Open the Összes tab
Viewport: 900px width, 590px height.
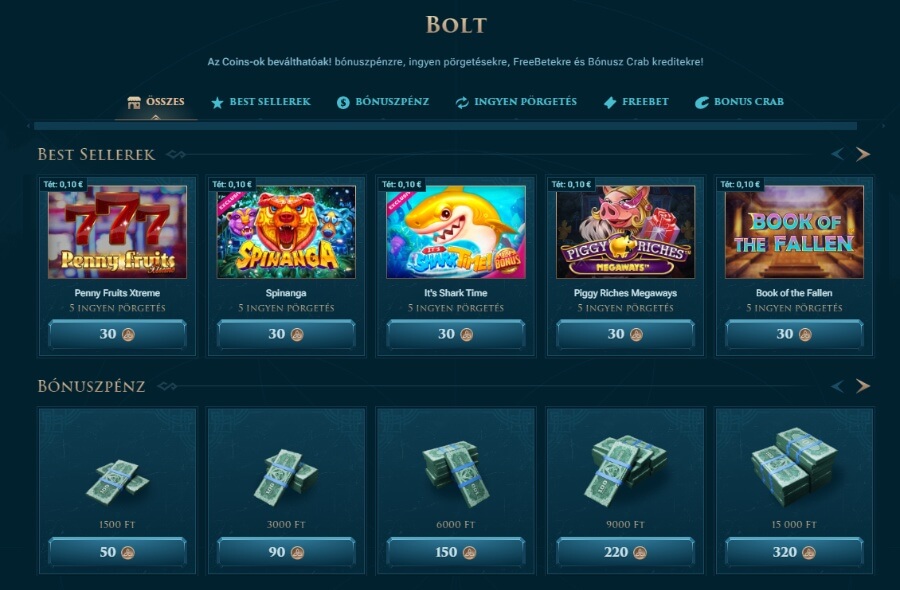click(x=156, y=102)
